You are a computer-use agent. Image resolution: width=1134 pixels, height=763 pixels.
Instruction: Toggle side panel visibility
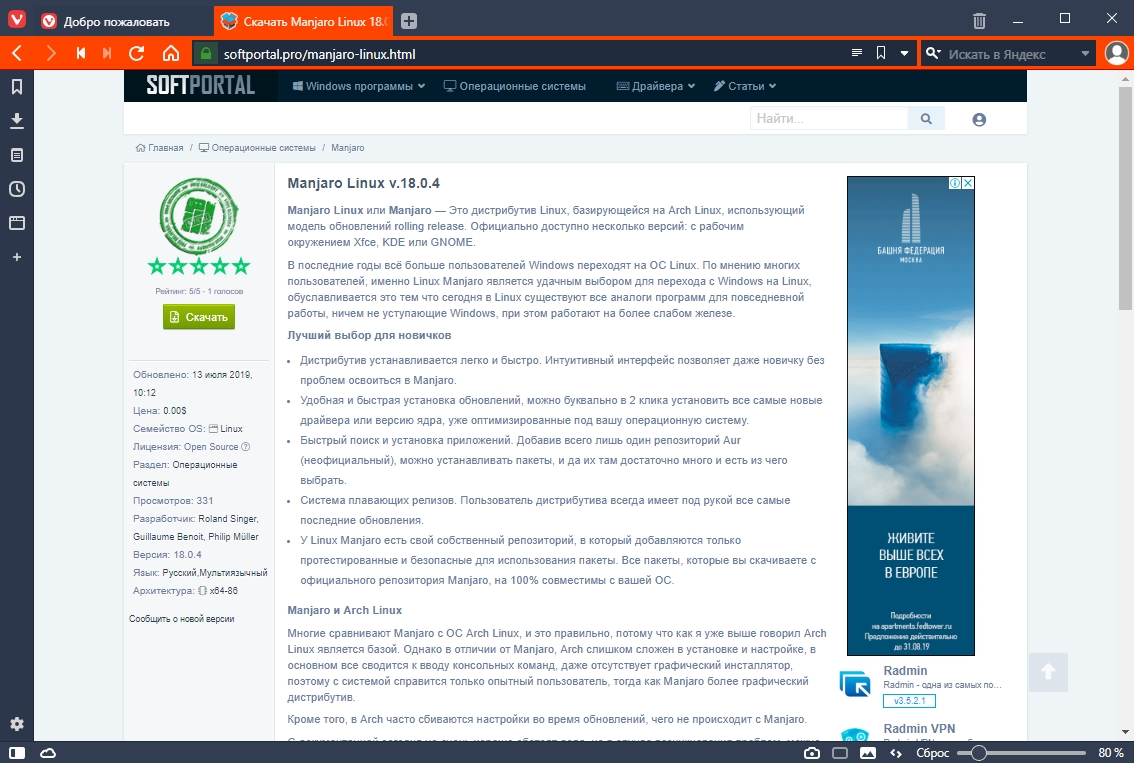tap(17, 753)
